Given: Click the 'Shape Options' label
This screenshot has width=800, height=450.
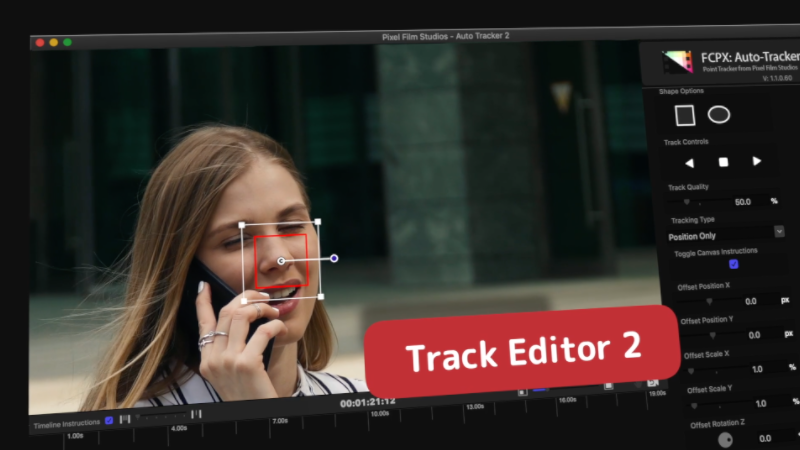Looking at the screenshot, I should click(x=681, y=91).
